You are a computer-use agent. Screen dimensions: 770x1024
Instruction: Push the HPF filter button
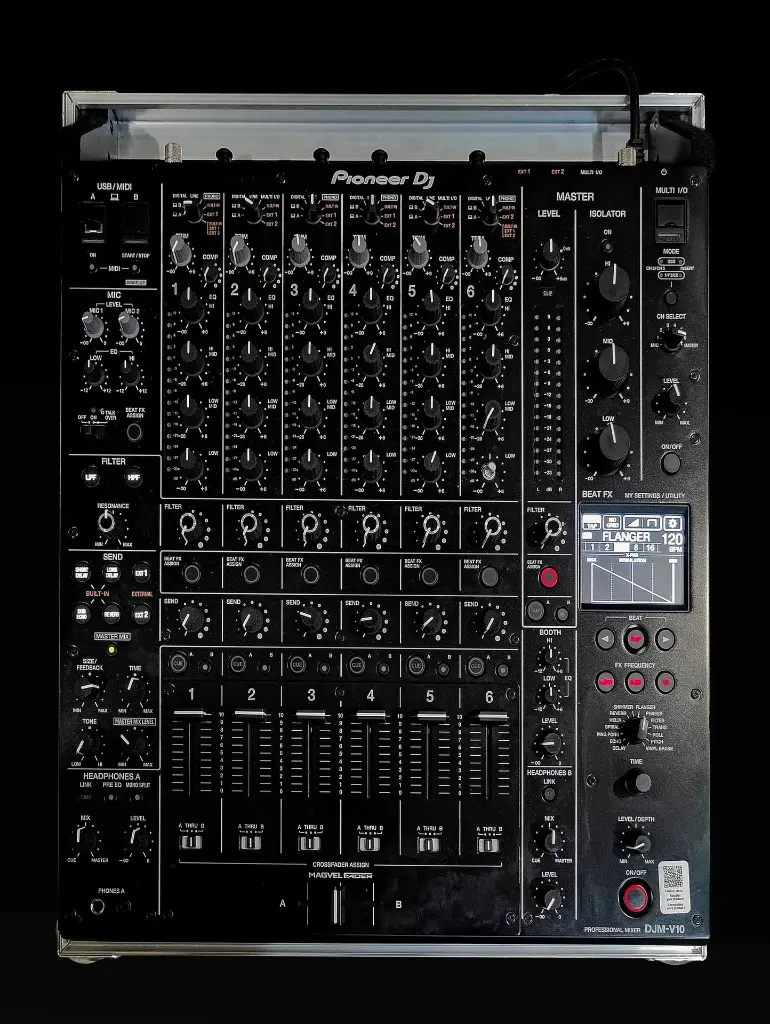point(134,477)
